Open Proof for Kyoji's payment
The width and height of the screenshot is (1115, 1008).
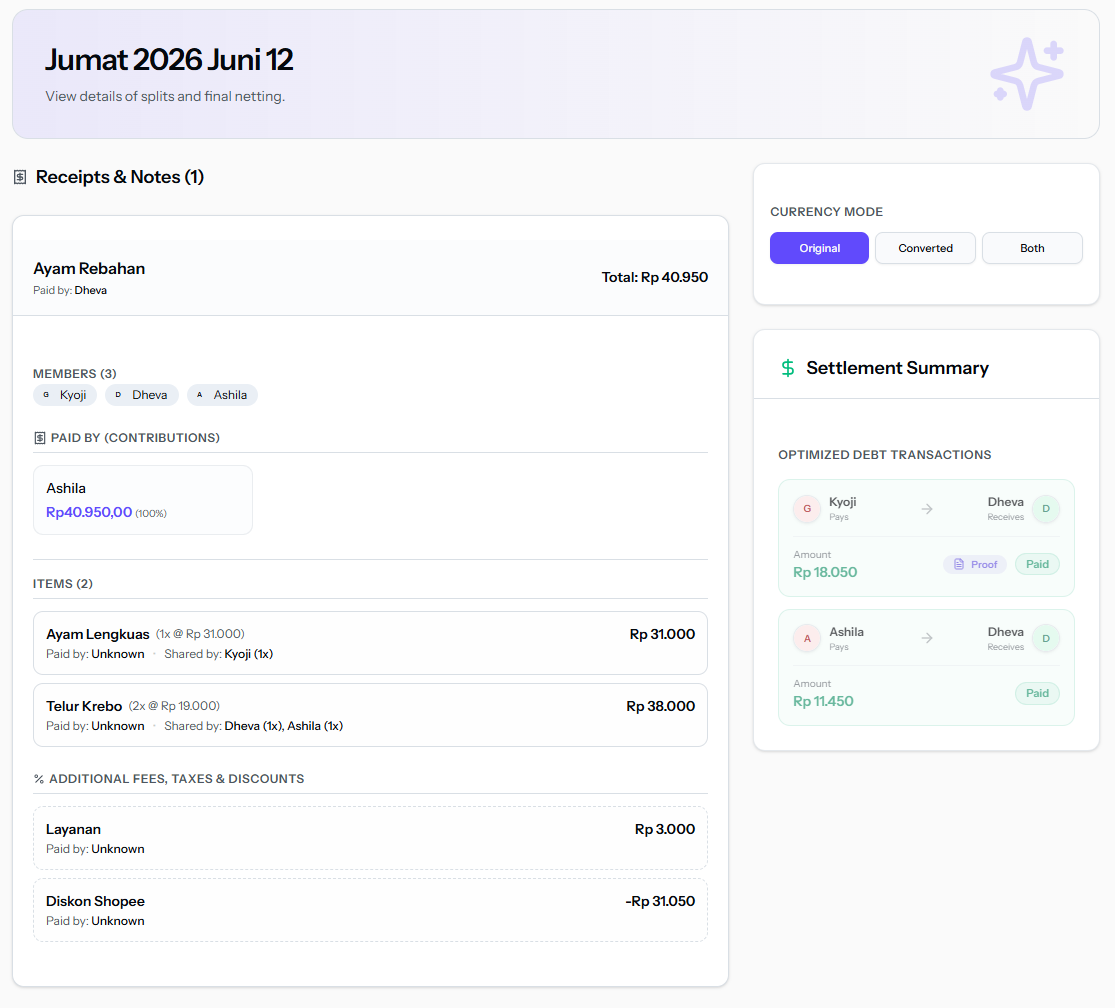pos(975,564)
